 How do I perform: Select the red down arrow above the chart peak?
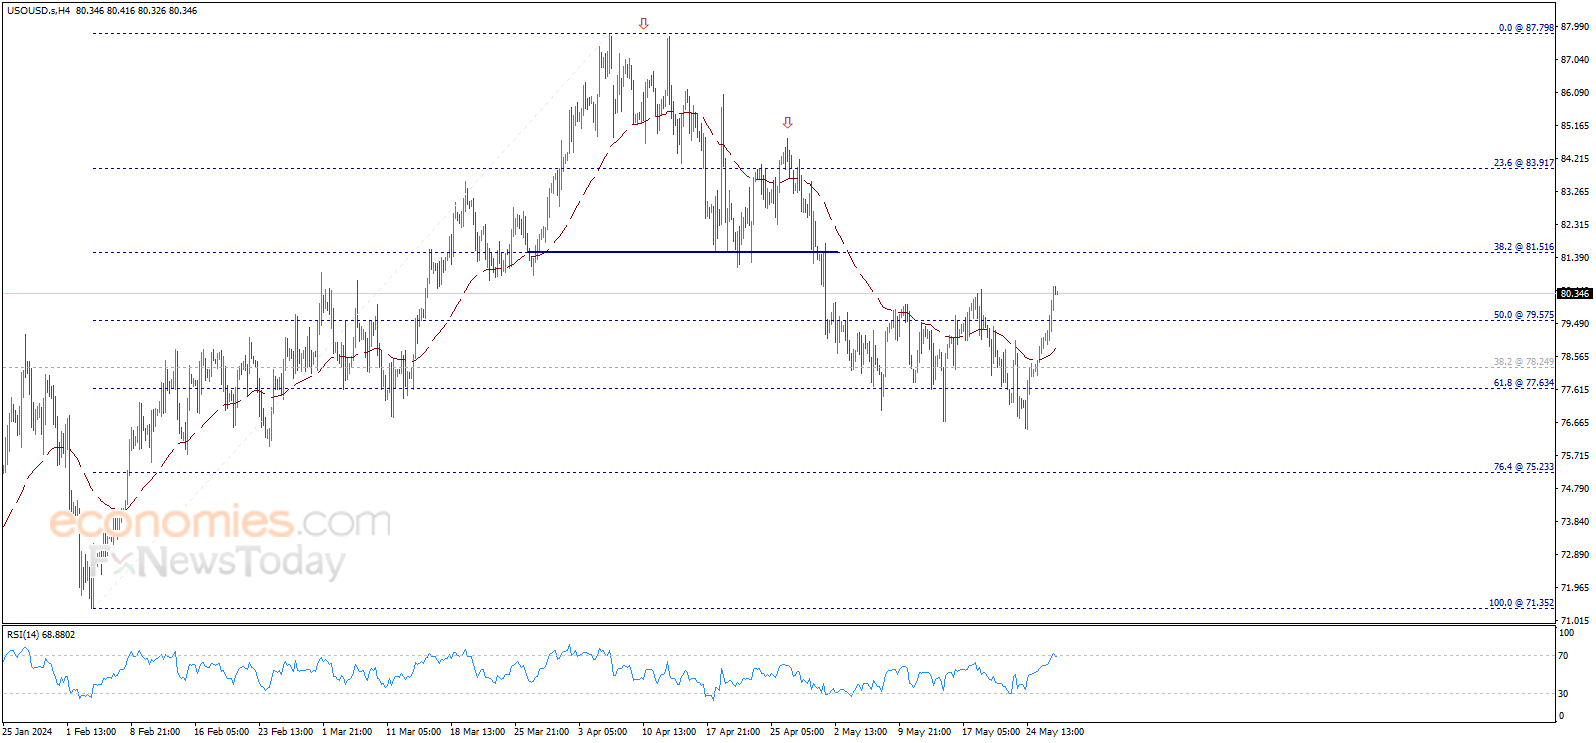[x=644, y=23]
